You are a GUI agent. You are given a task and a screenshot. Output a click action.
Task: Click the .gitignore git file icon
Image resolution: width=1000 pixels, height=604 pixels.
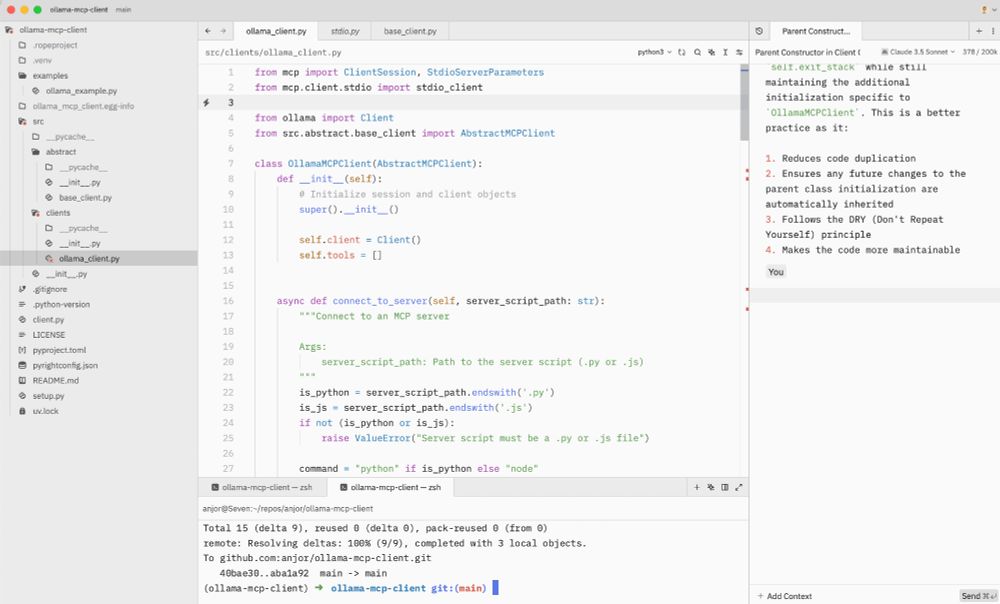(22, 290)
